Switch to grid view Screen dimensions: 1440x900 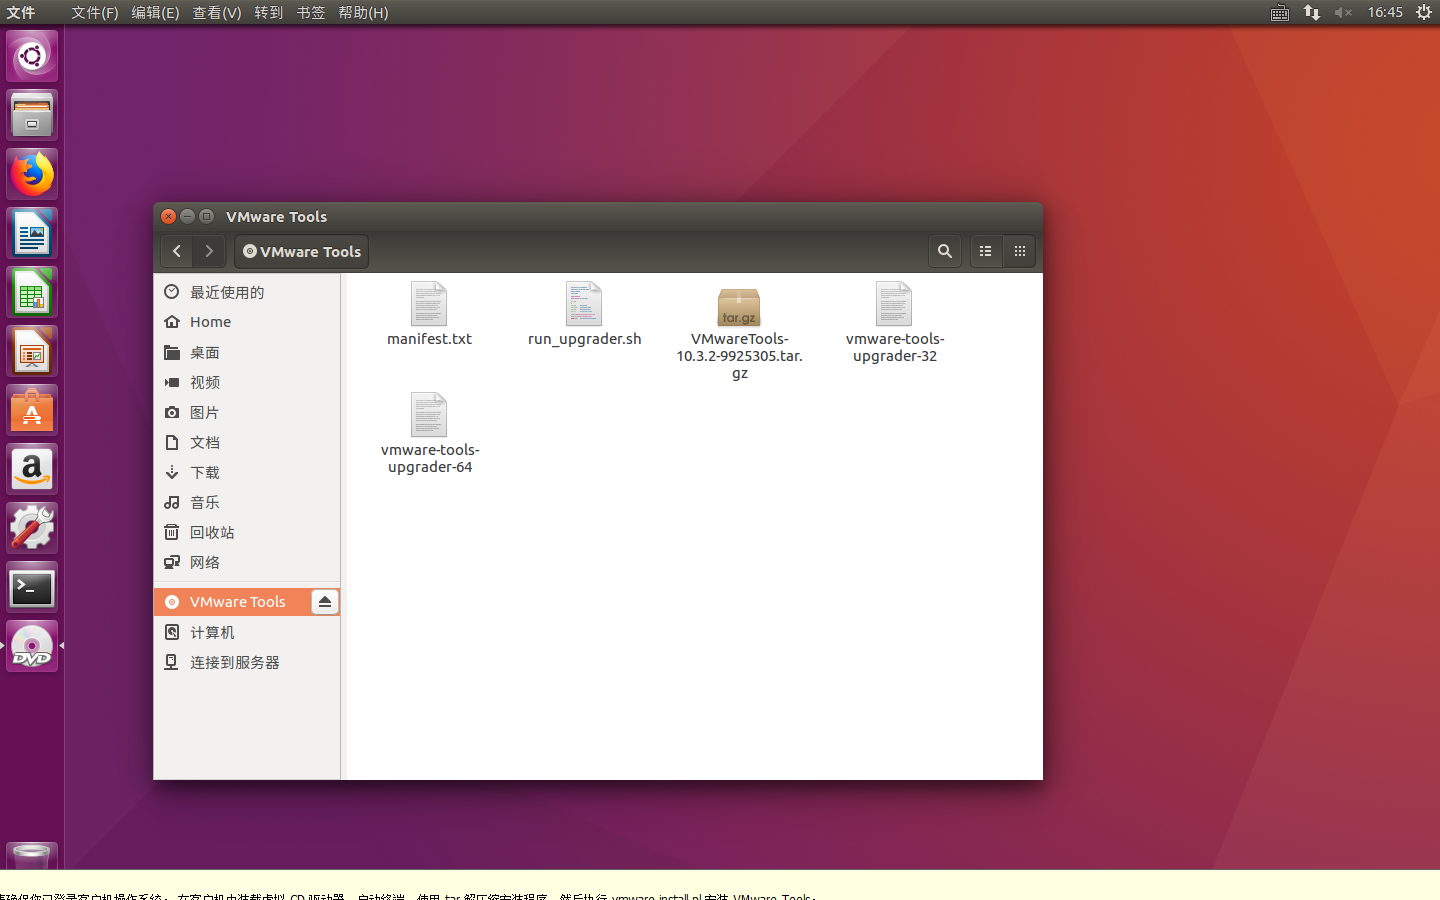coord(1019,251)
